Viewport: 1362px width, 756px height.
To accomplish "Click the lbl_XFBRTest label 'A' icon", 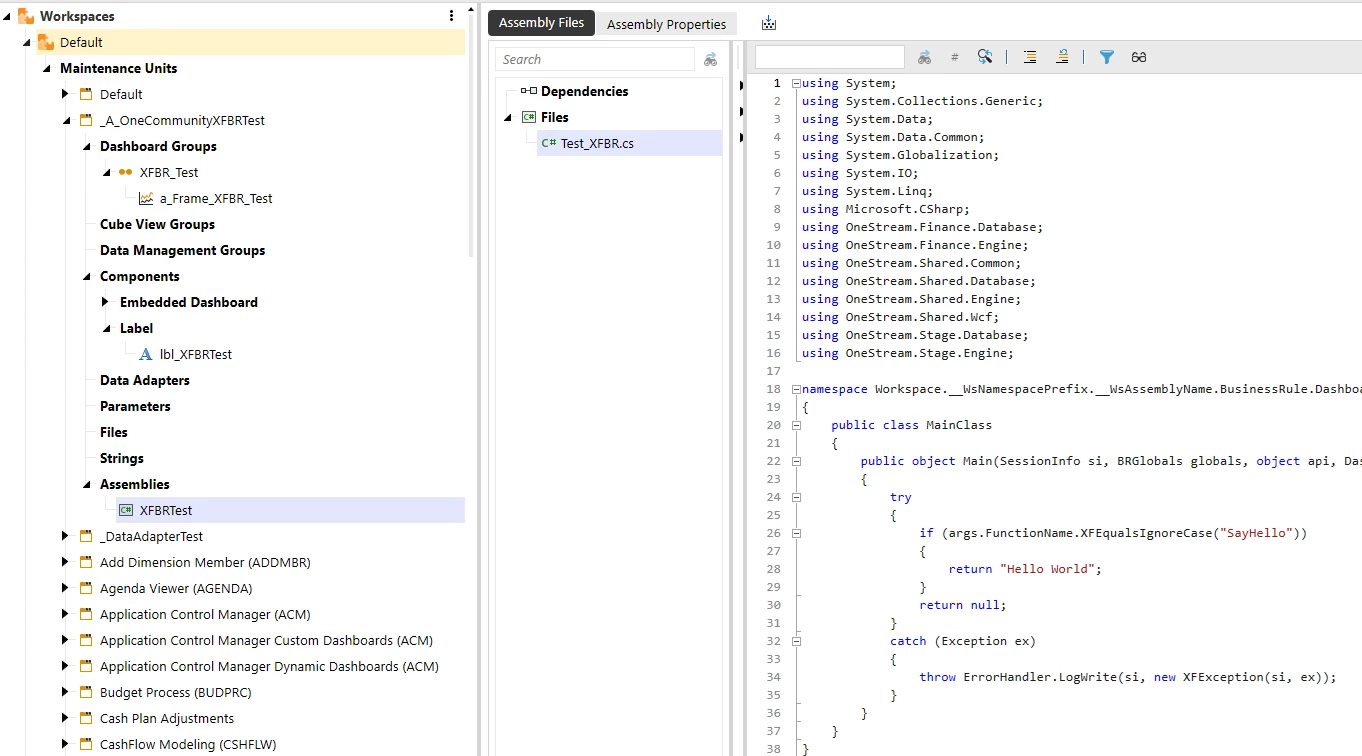I will click(146, 354).
